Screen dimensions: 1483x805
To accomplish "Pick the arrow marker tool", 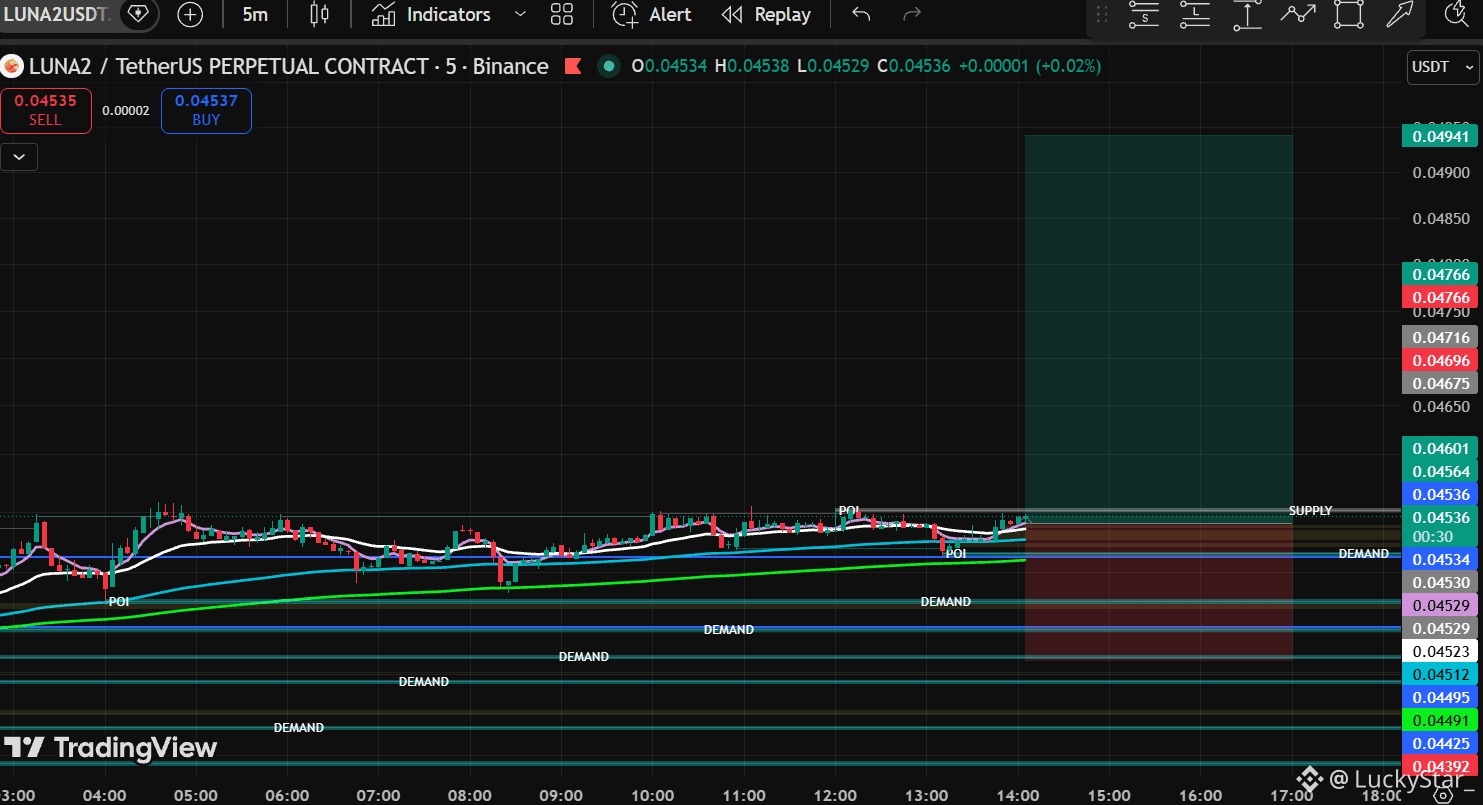I will point(1399,14).
